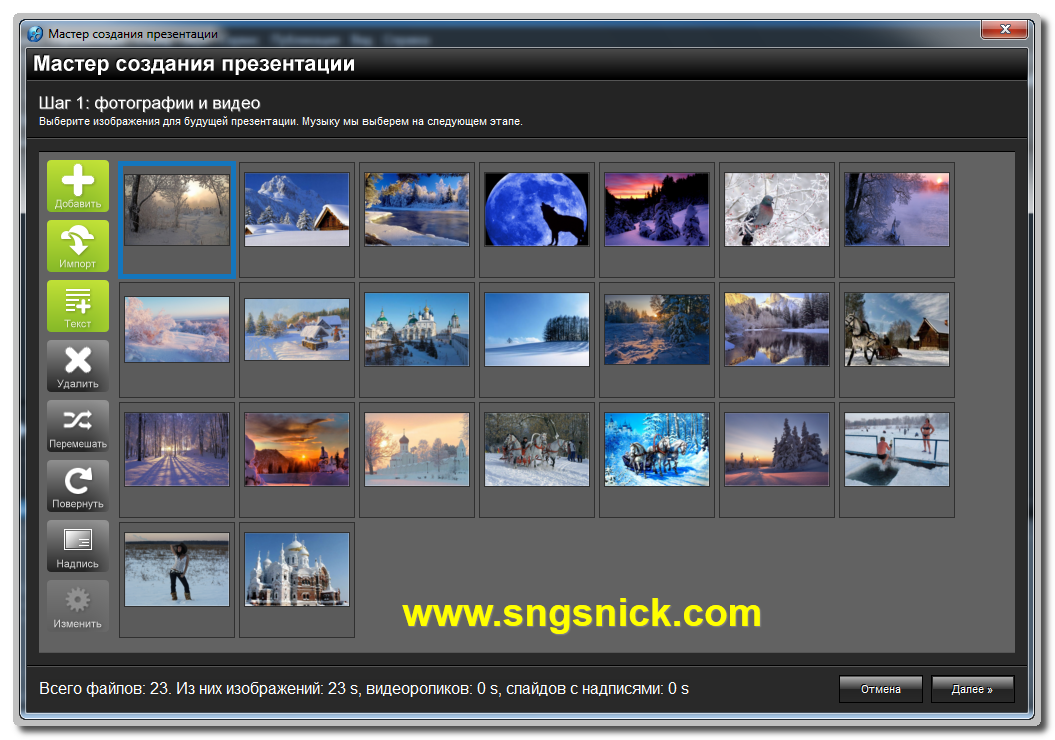Select the horse troika painting thumbnail
Image resolution: width=1055 pixels, height=740 pixels.
click(x=657, y=449)
